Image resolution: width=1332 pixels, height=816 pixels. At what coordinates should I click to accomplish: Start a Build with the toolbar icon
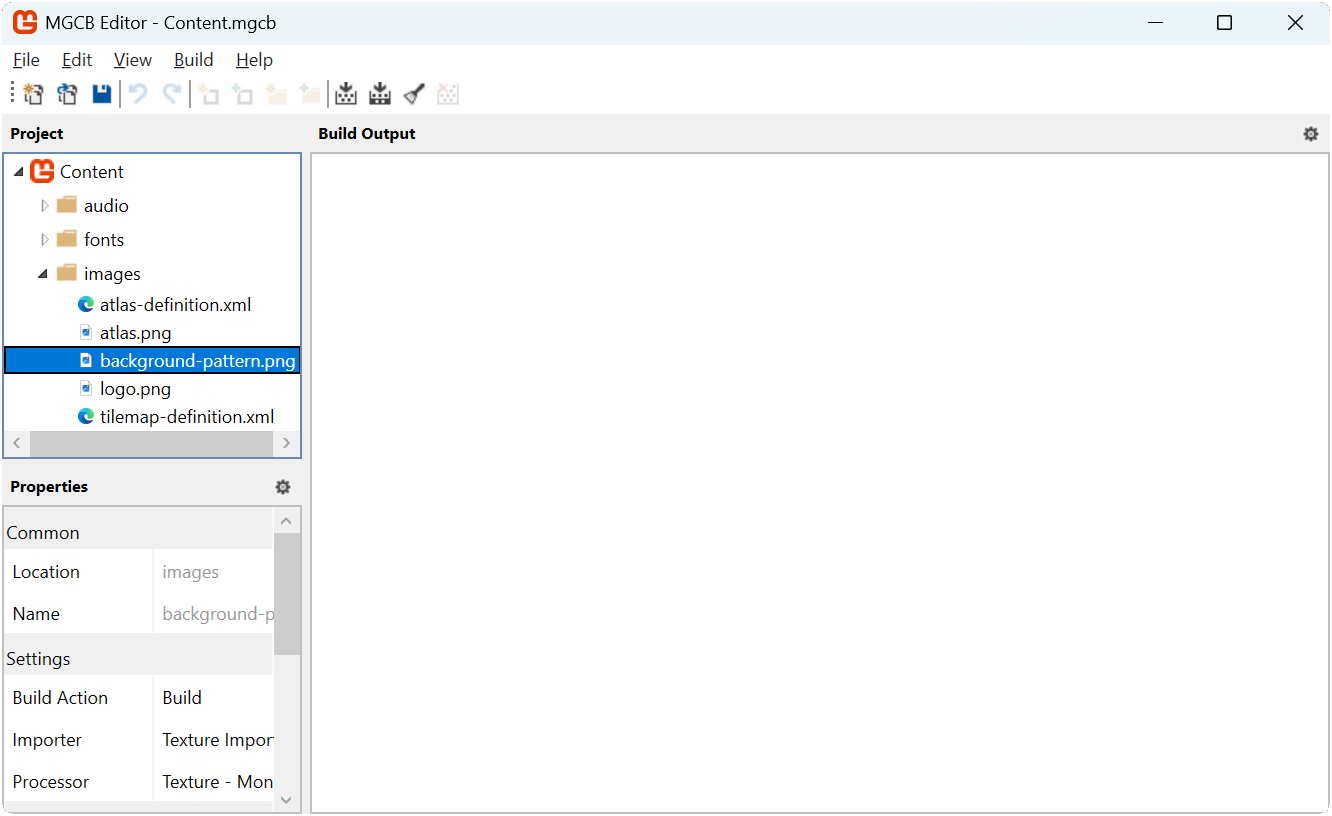[346, 93]
